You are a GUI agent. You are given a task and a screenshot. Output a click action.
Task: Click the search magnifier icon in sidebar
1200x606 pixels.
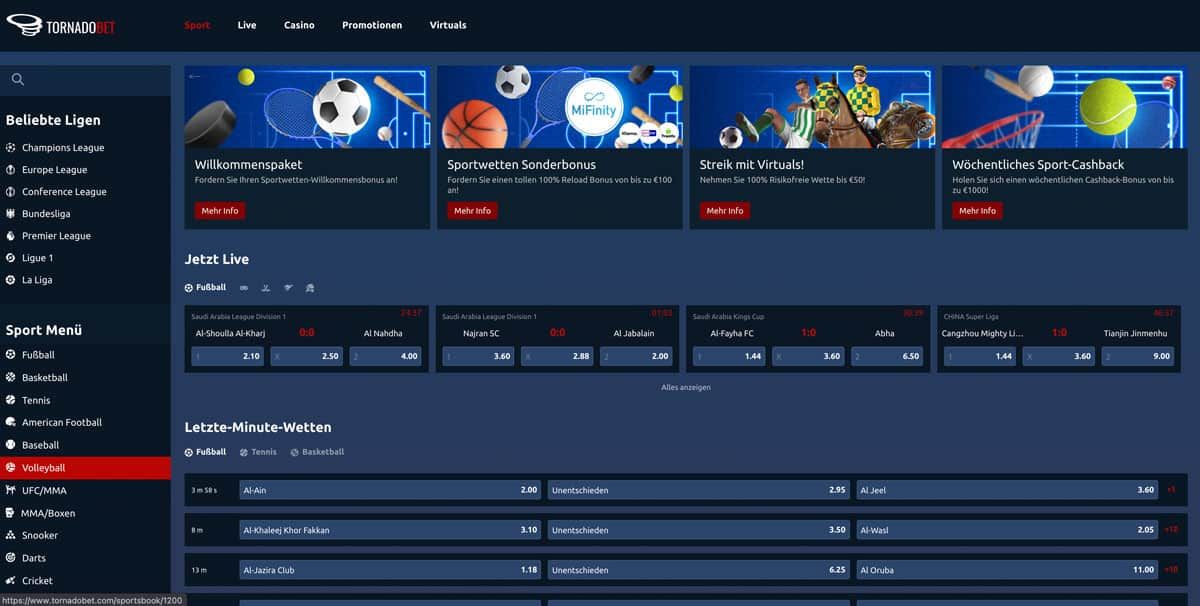[x=17, y=80]
